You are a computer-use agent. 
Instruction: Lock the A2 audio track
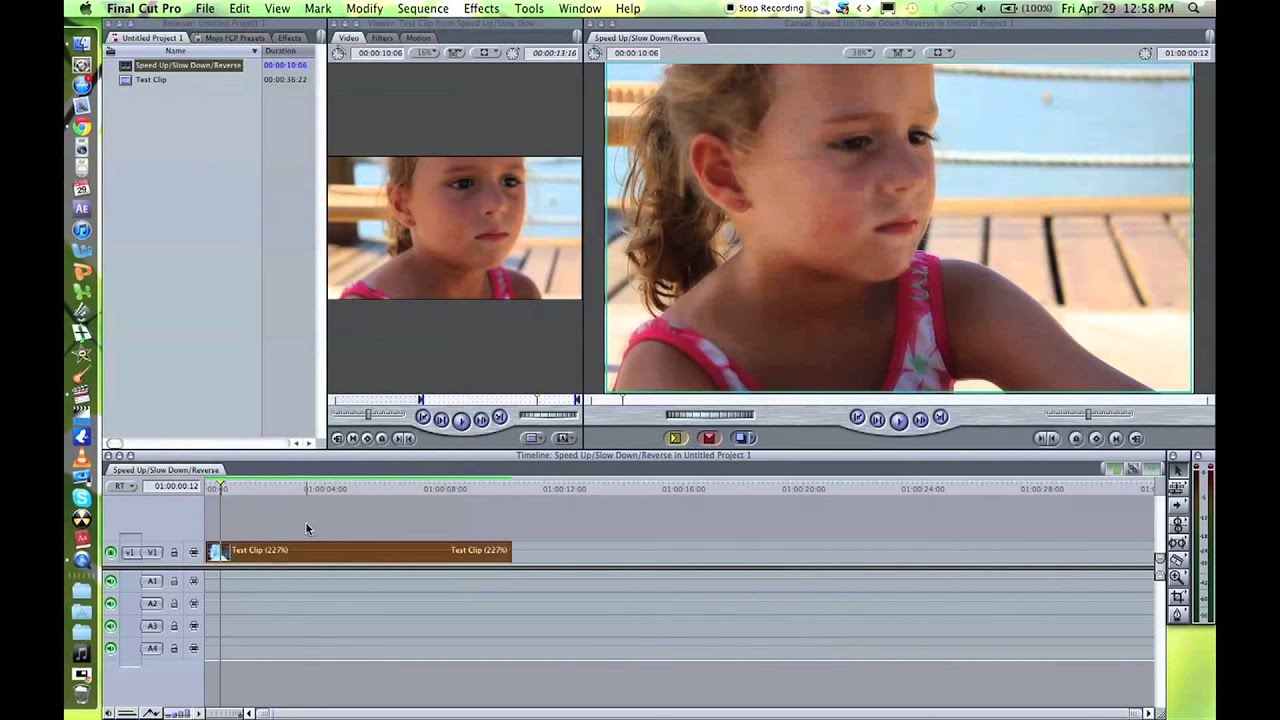pos(174,604)
